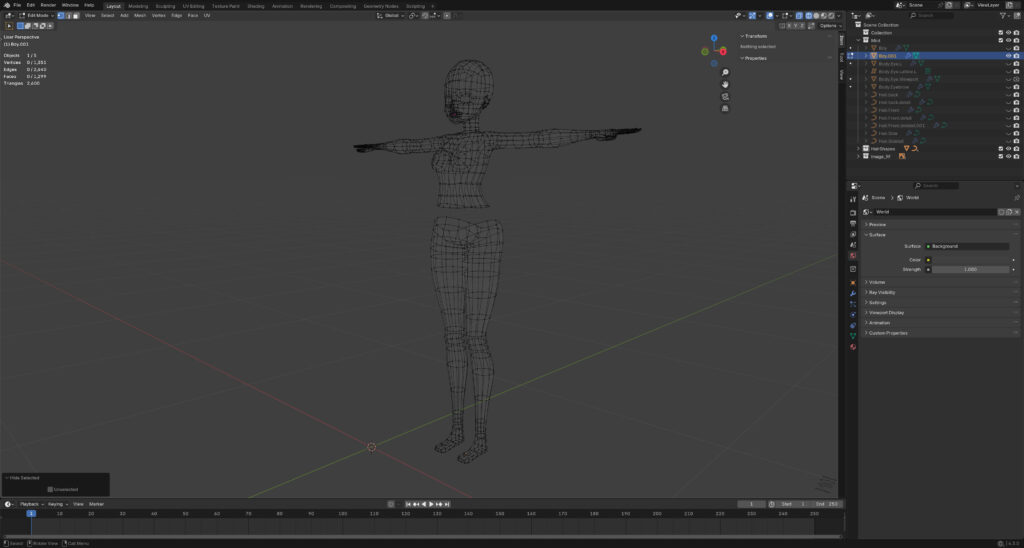Expand the Volume panel

pyautogui.click(x=877, y=282)
